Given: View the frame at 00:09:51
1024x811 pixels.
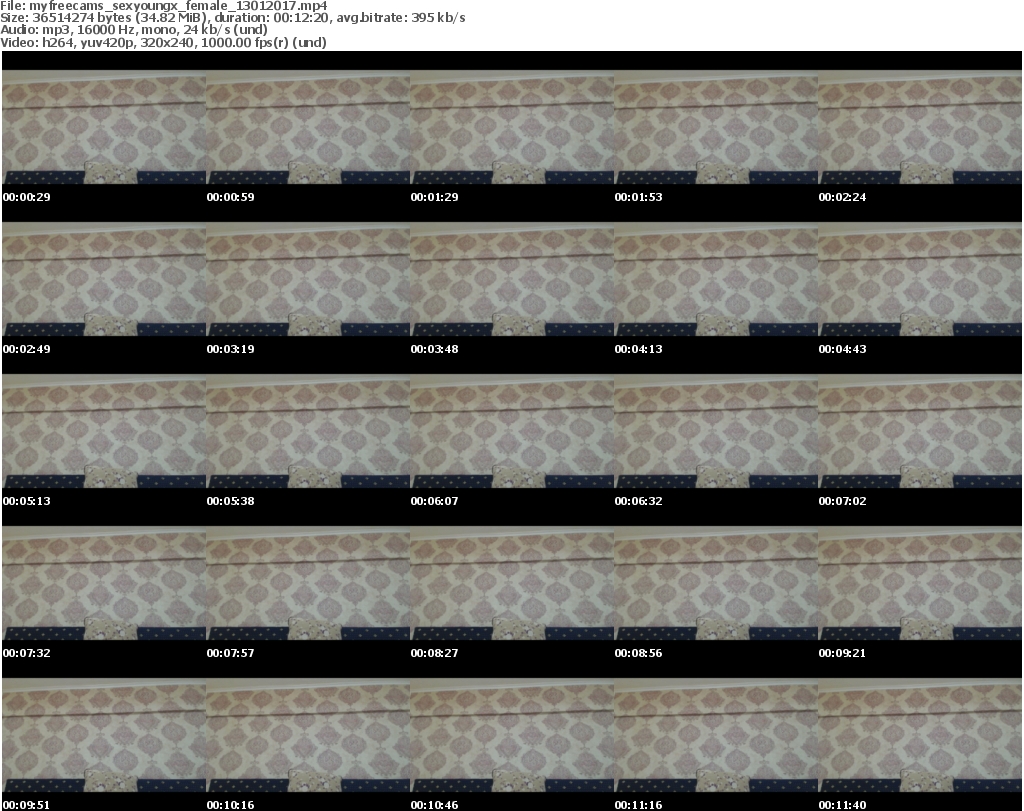Looking at the screenshot, I should (x=104, y=736).
